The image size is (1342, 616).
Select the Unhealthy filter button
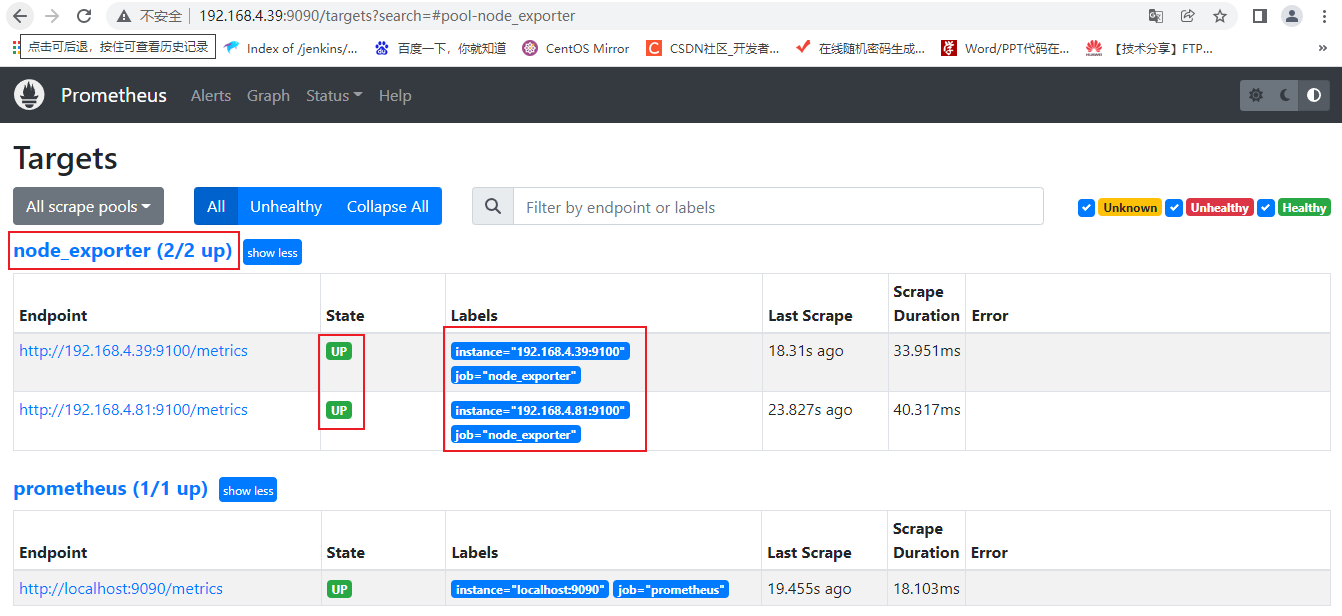click(286, 206)
